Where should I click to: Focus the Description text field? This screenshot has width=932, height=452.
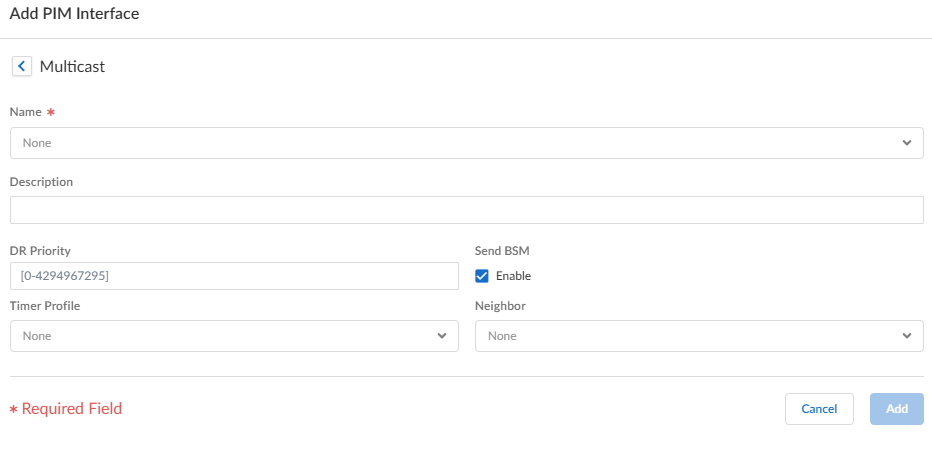click(x=466, y=210)
